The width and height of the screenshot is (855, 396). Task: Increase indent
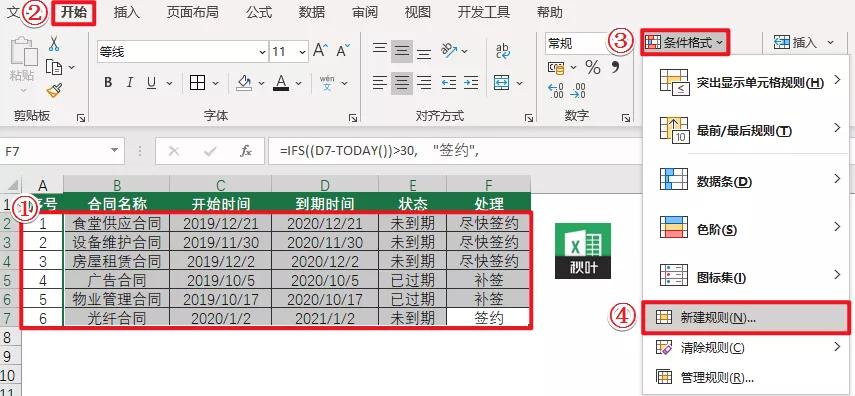tap(471, 83)
